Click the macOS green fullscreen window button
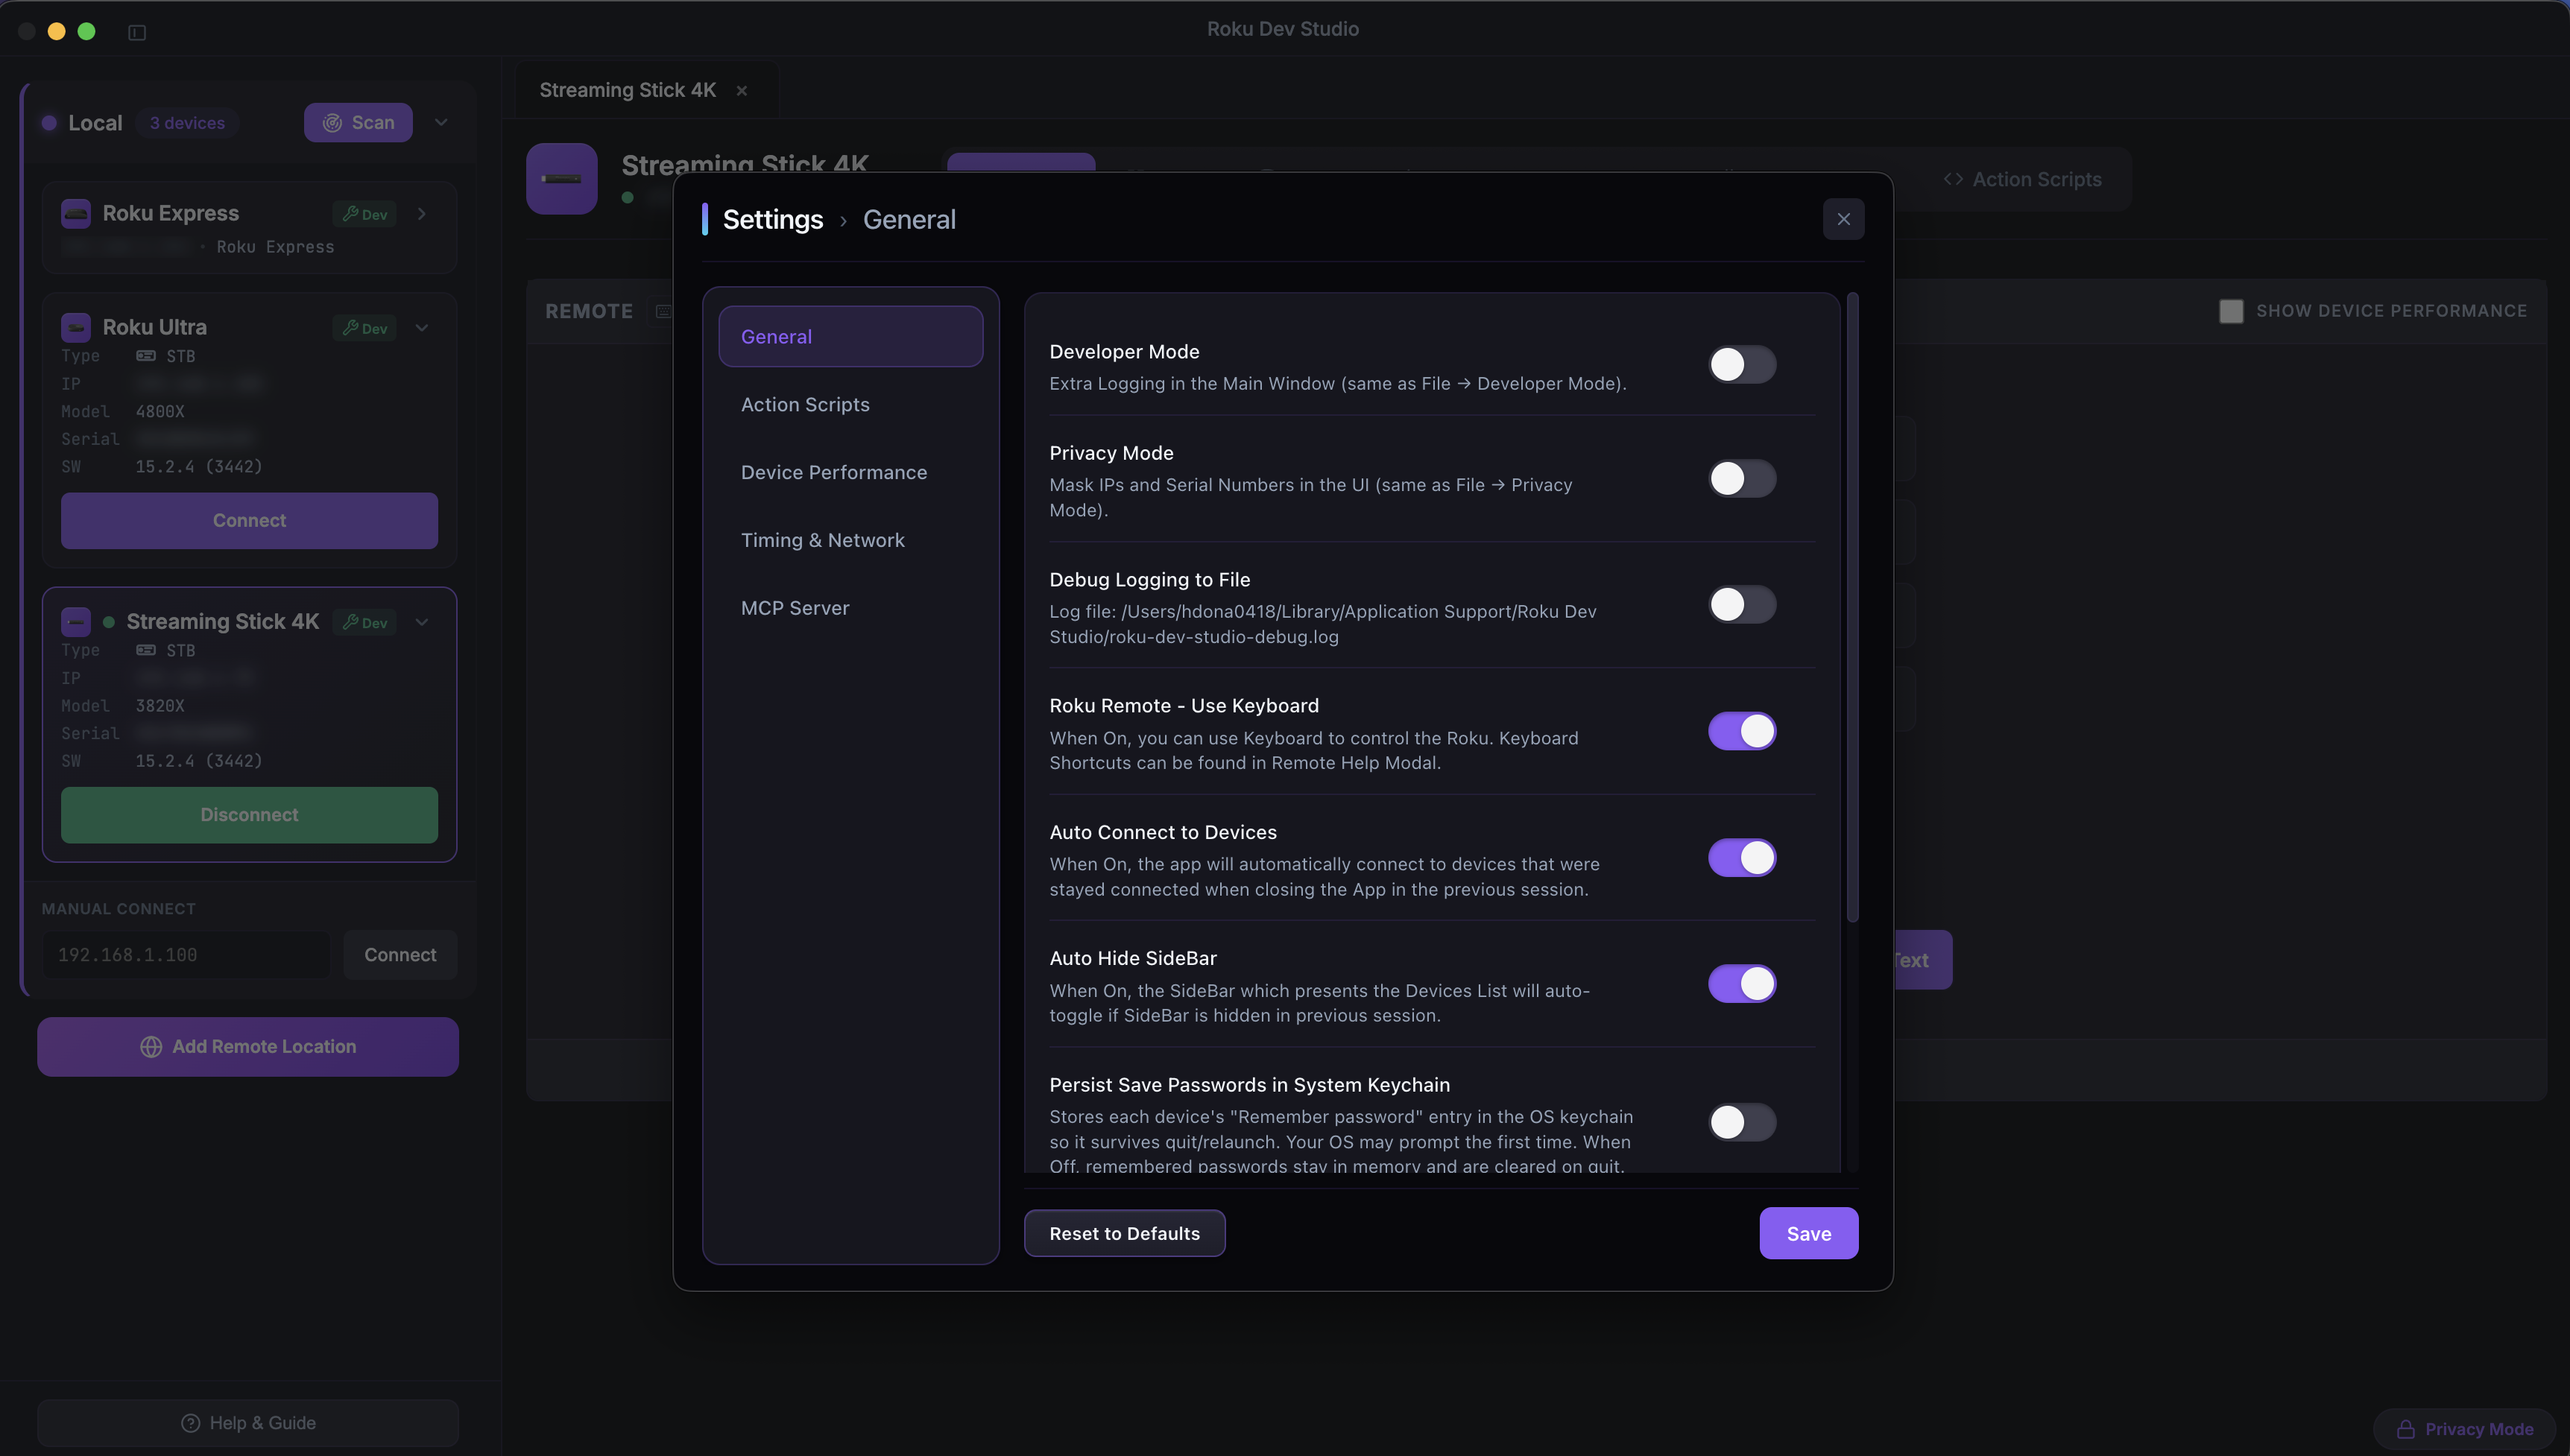Image resolution: width=2570 pixels, height=1456 pixels. (87, 31)
